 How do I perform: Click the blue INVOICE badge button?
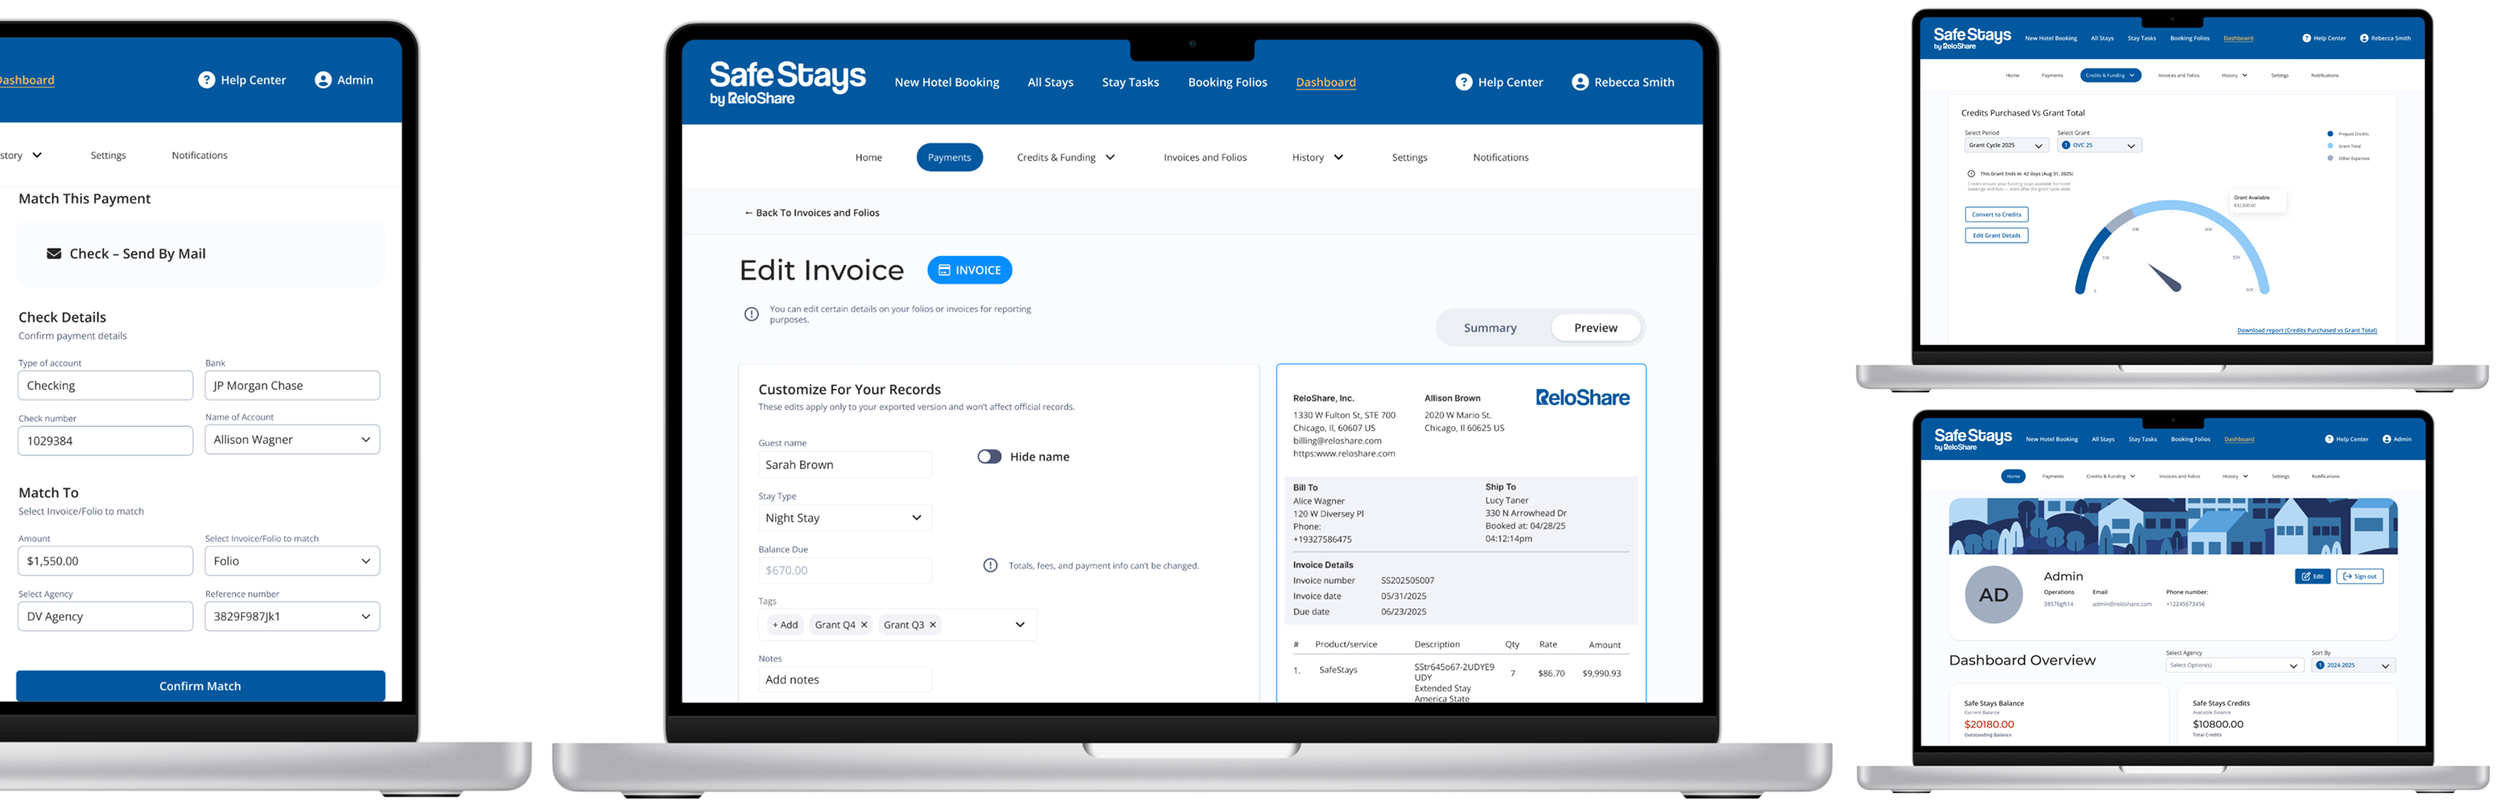(x=969, y=270)
